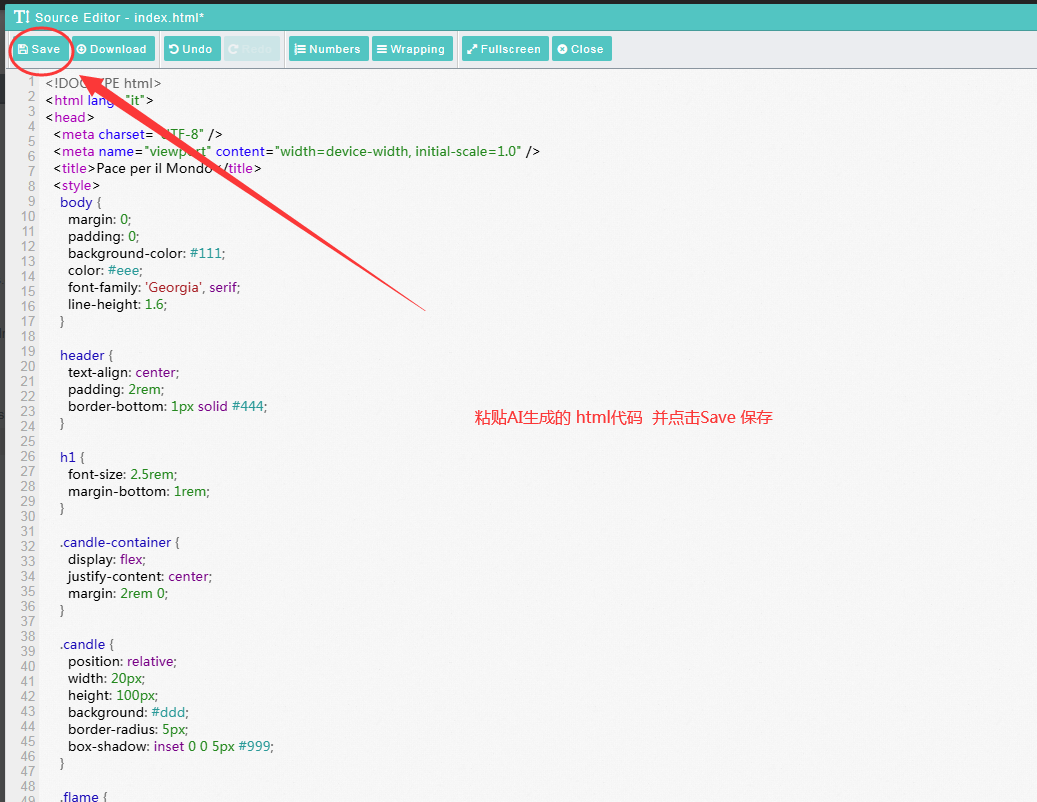Viewport: 1037px width, 802px height.
Task: Close the Source Editor
Action: click(x=580, y=49)
